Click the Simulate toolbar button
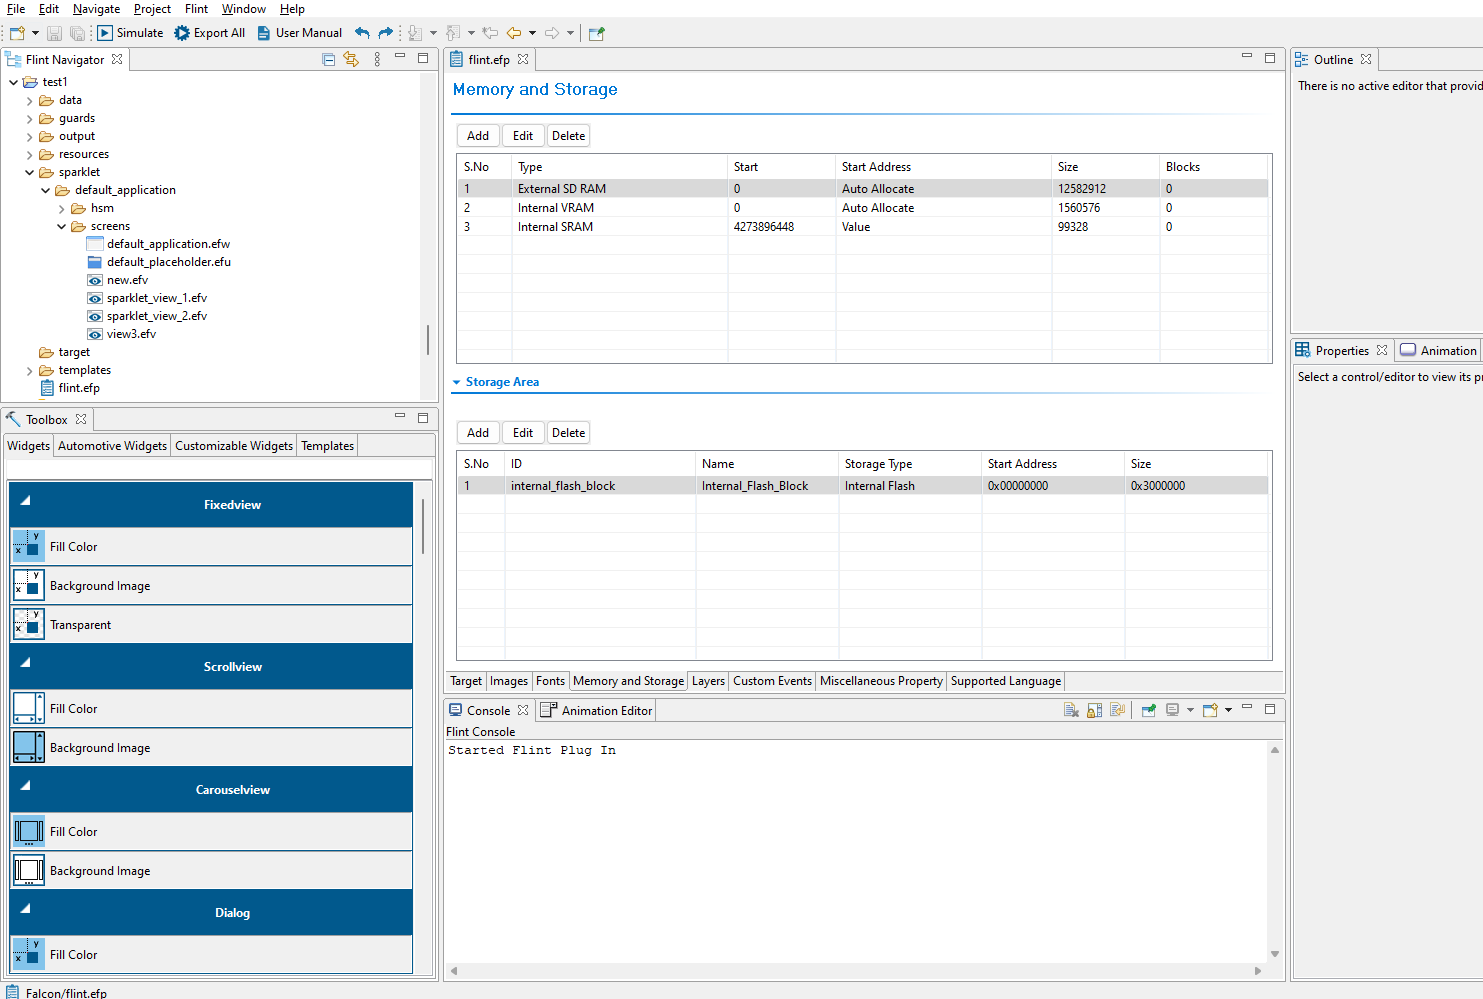Viewport: 1483px width, 999px height. [130, 33]
